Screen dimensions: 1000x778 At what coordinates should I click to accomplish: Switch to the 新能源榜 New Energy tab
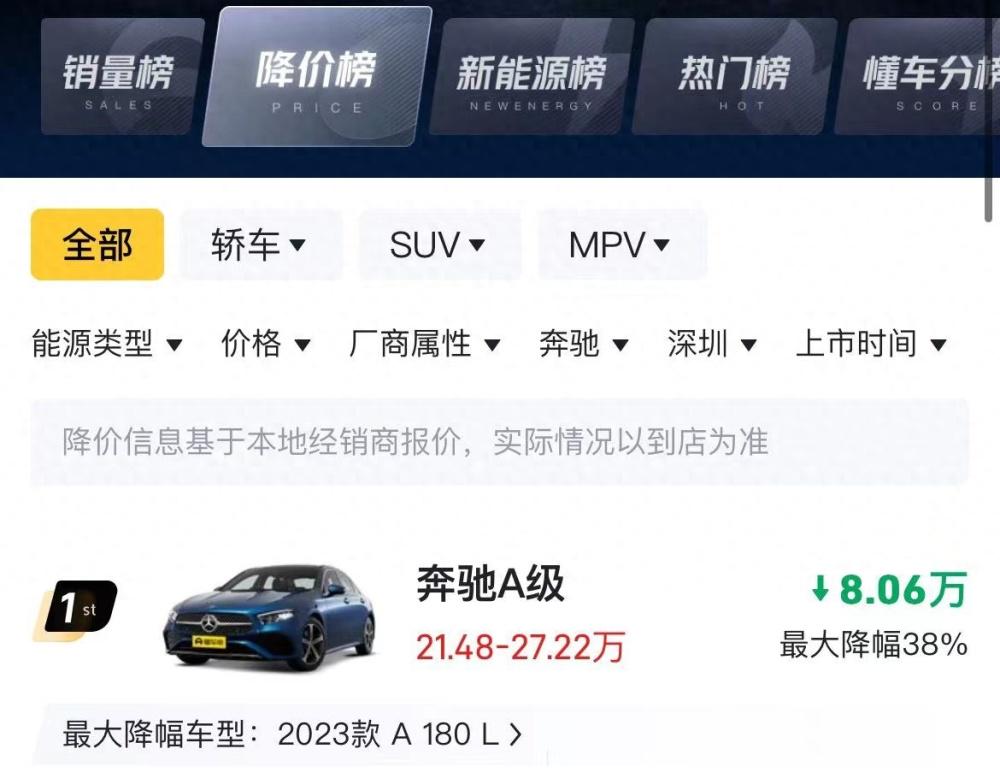532,77
